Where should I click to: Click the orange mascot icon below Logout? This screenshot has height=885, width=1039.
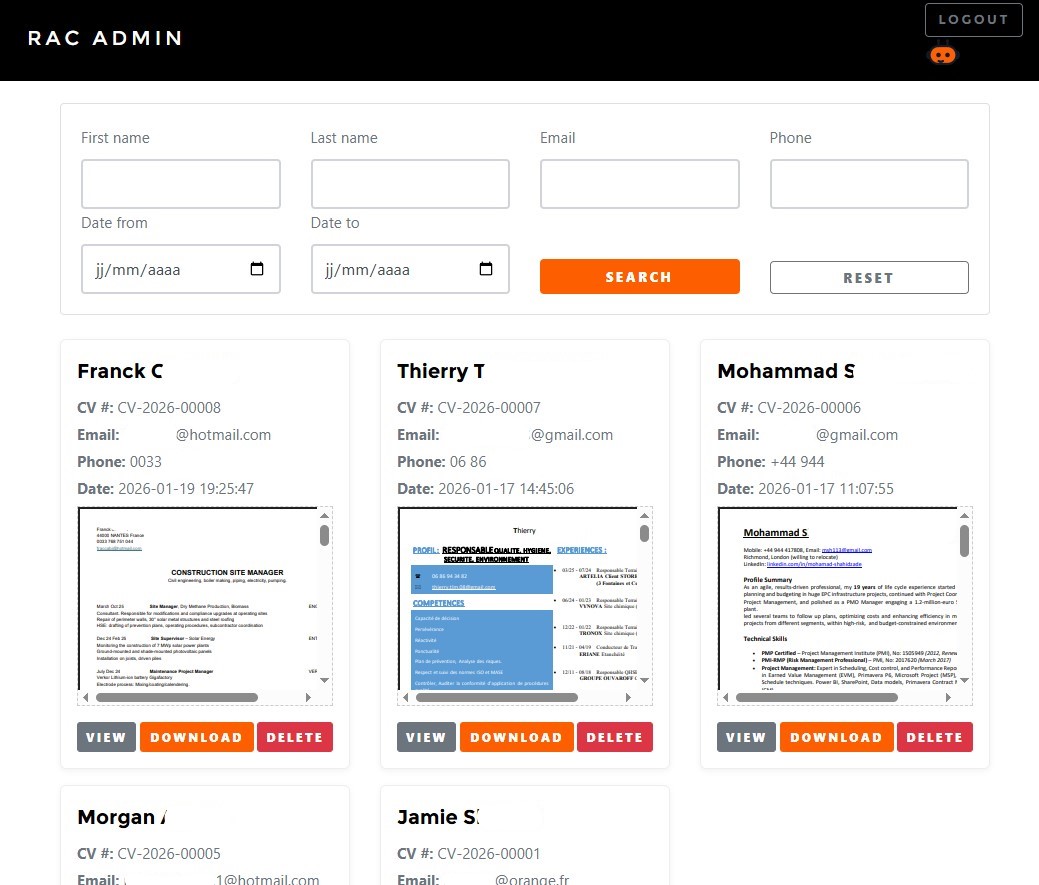point(943,55)
